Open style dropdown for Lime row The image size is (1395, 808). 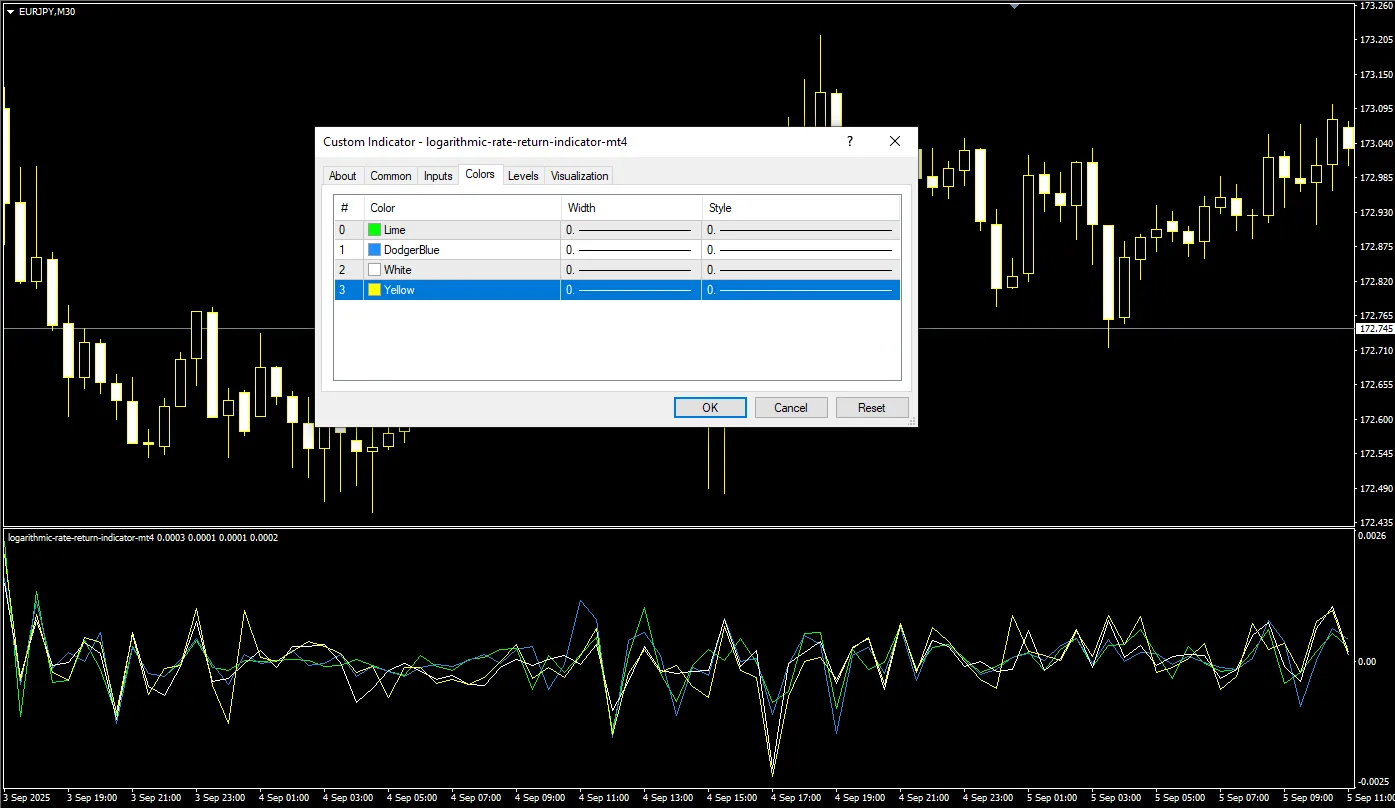coord(801,230)
